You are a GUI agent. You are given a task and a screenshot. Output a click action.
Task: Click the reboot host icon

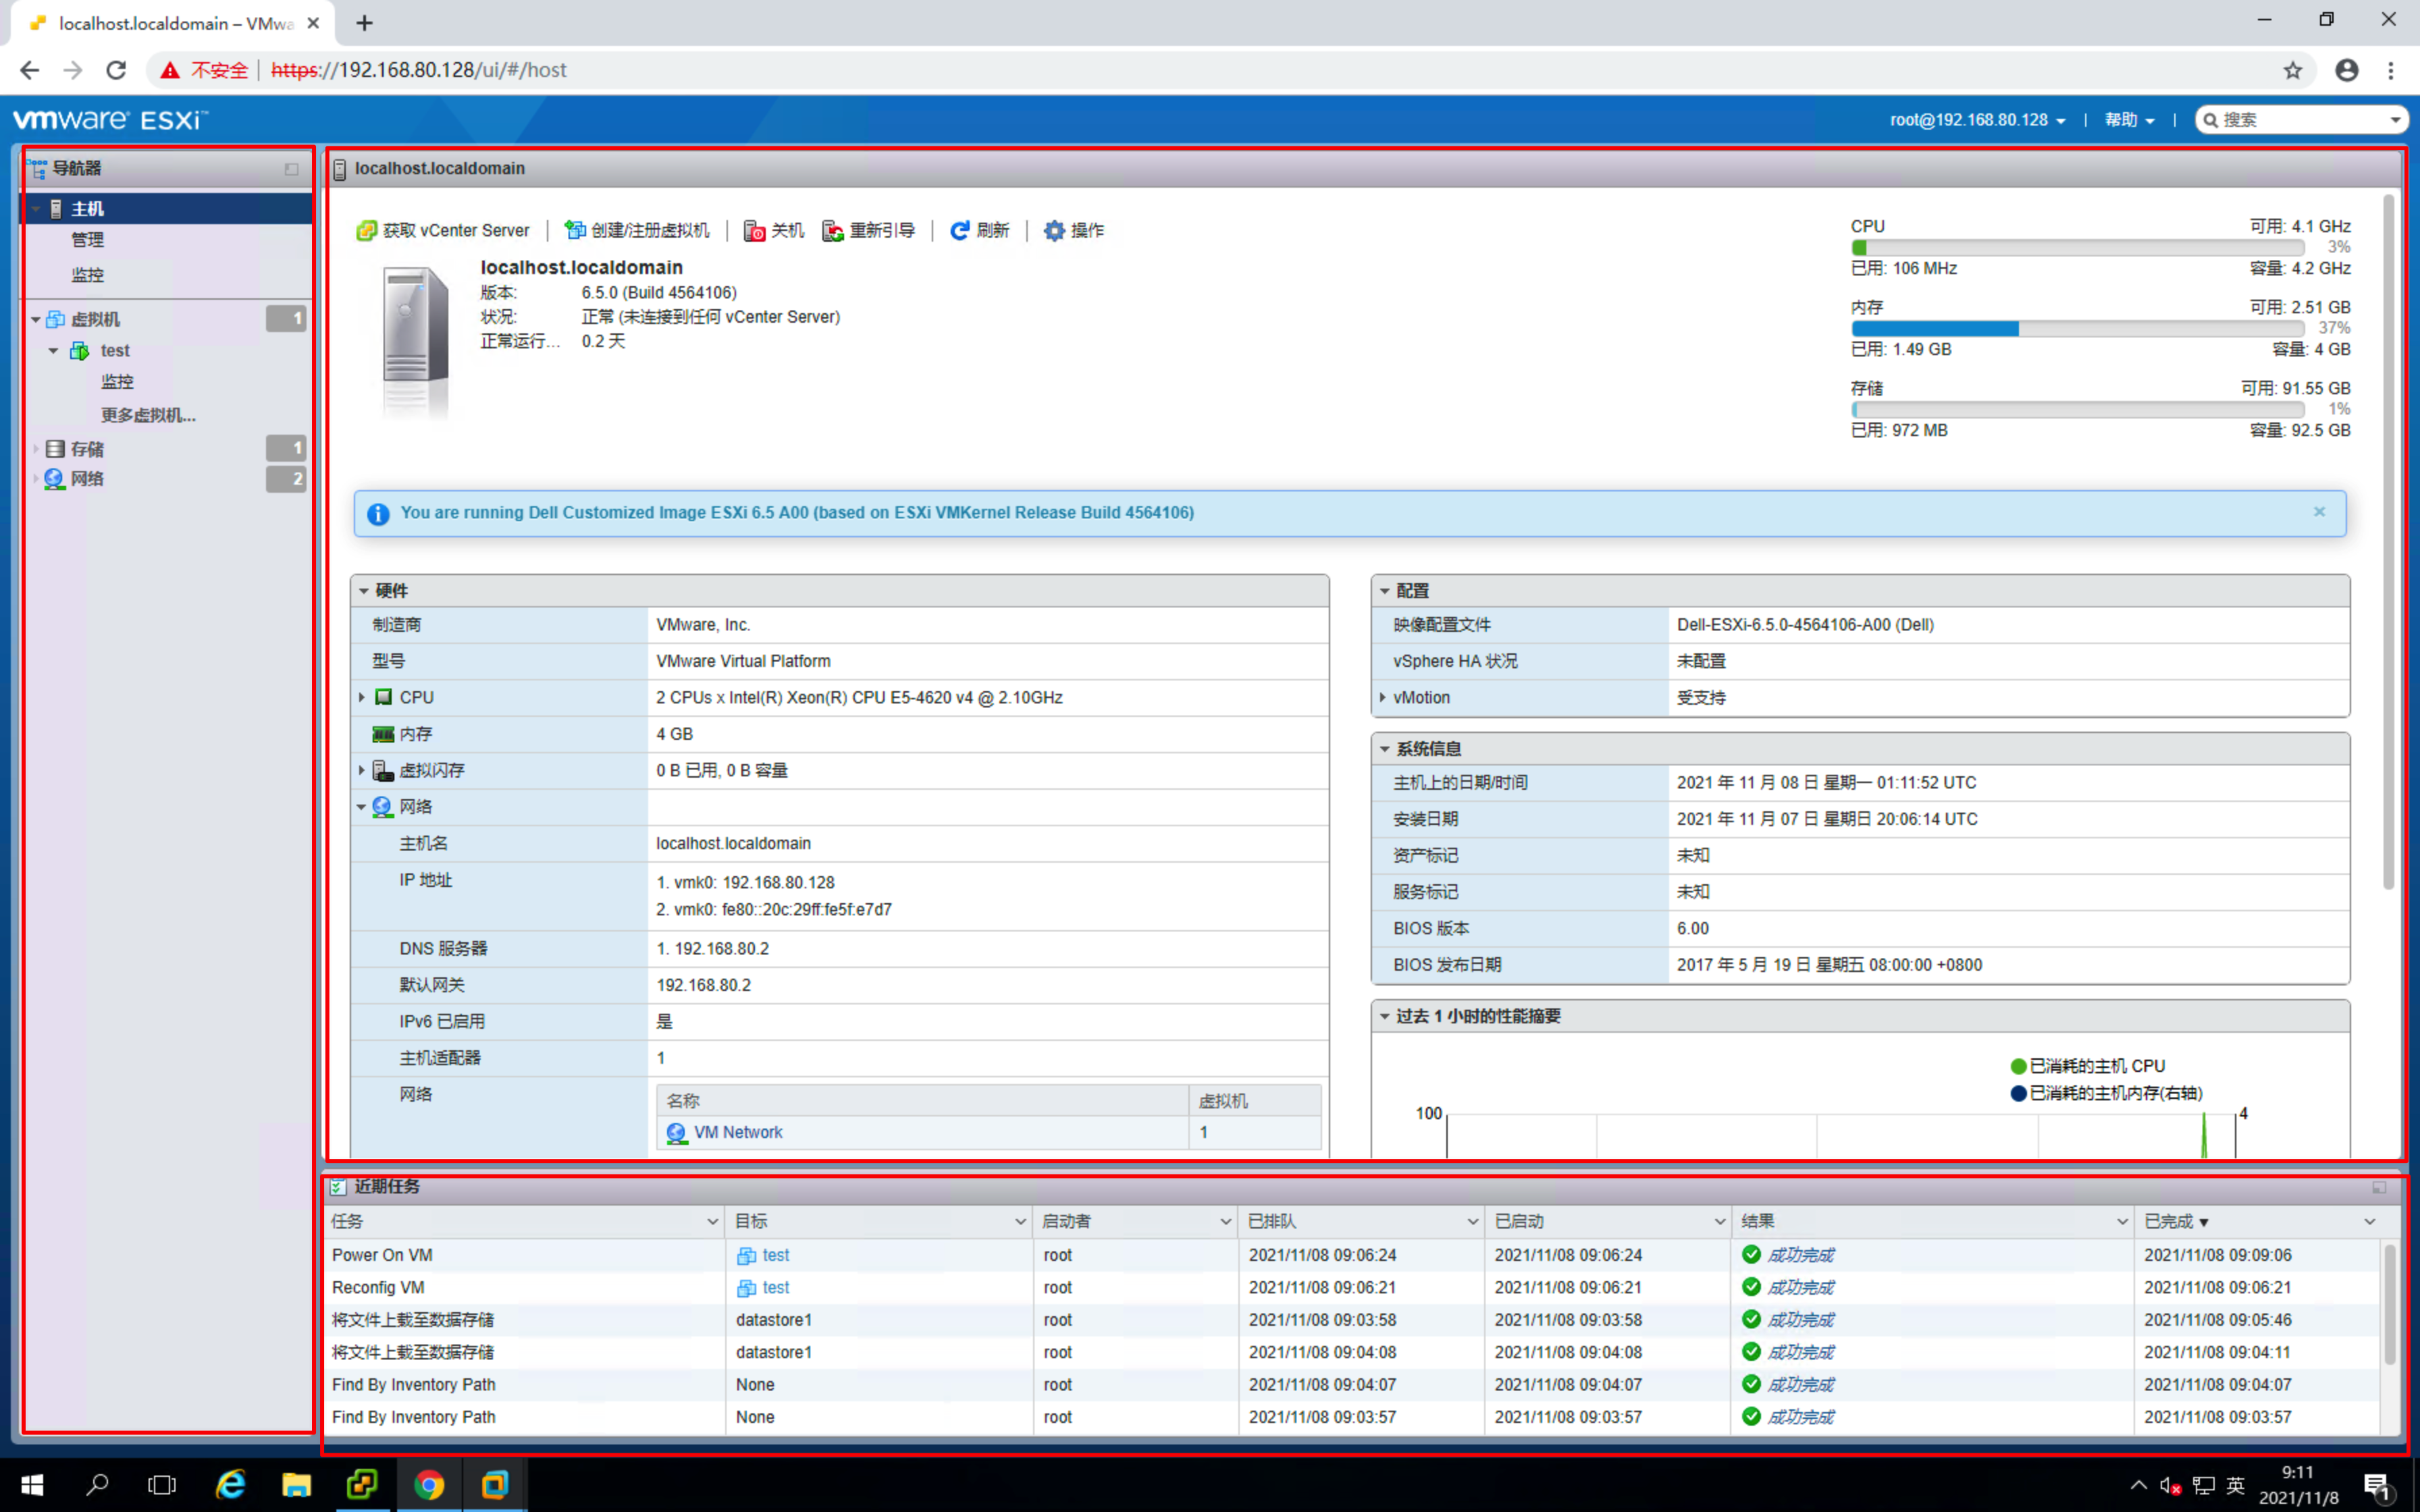pos(833,231)
